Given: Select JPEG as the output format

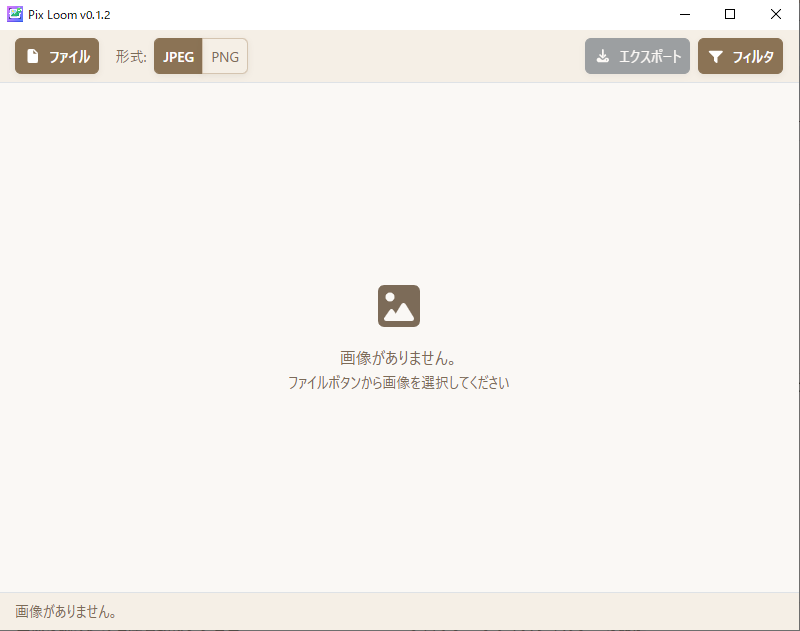Looking at the screenshot, I should click(x=178, y=56).
